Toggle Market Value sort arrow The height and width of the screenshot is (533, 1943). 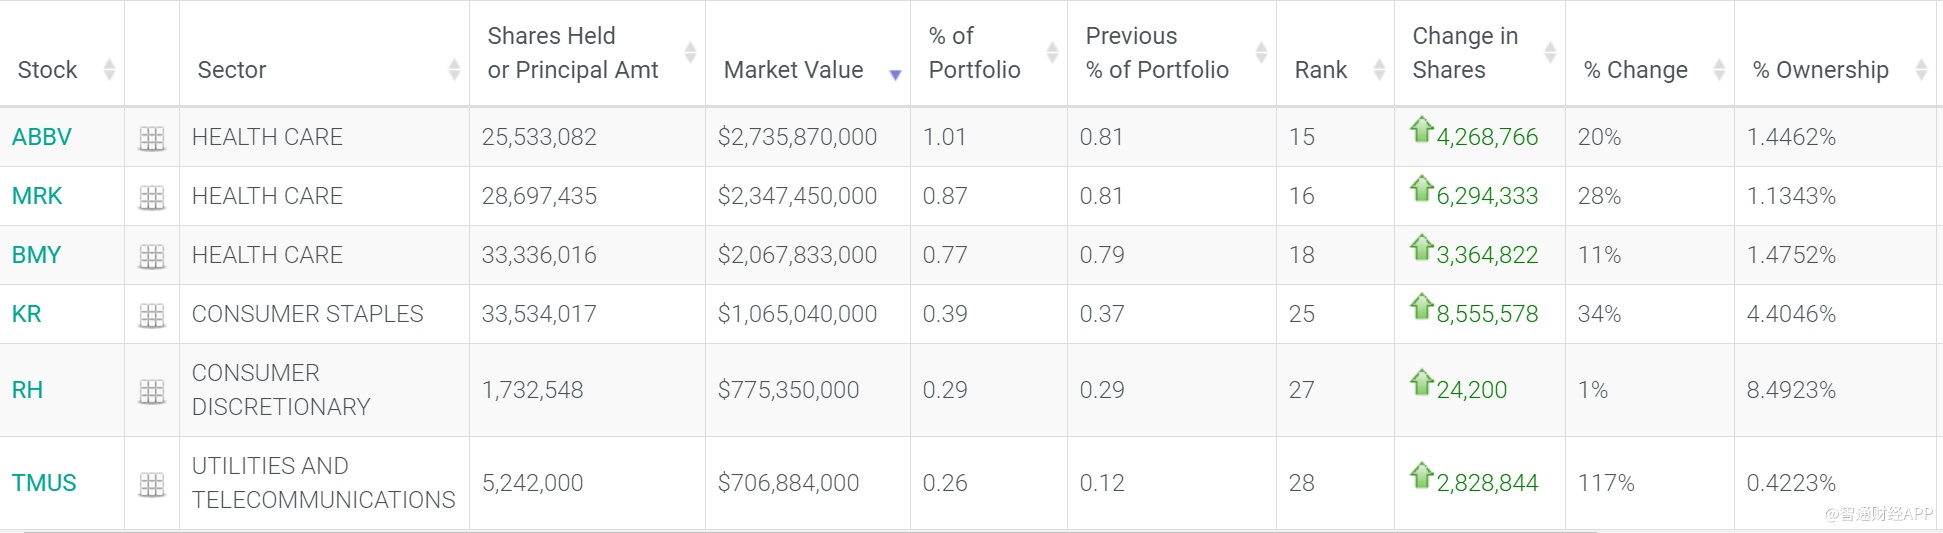point(895,74)
